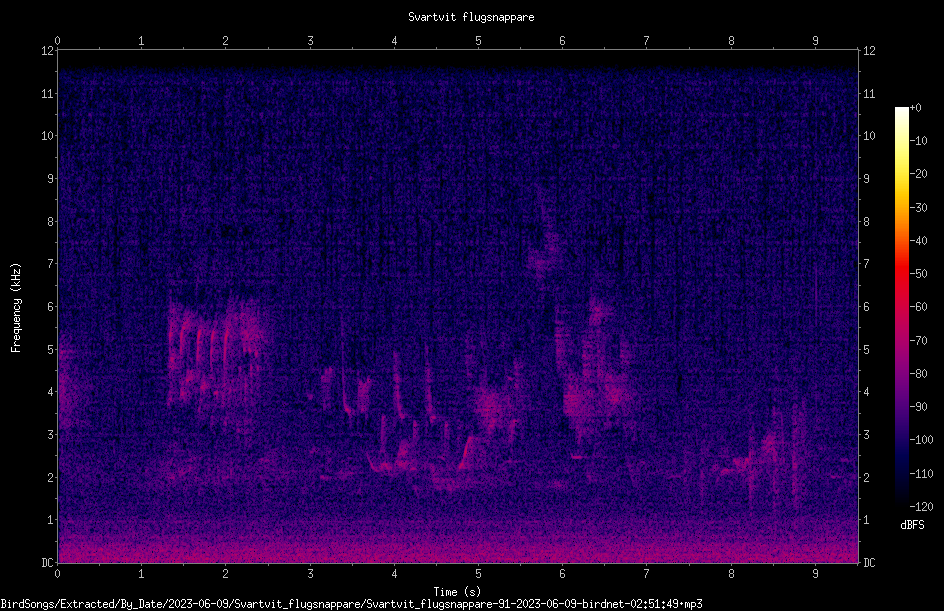The width and height of the screenshot is (944, 611).
Task: Click the "Frequency (kHz)" axis label
Action: 16,308
